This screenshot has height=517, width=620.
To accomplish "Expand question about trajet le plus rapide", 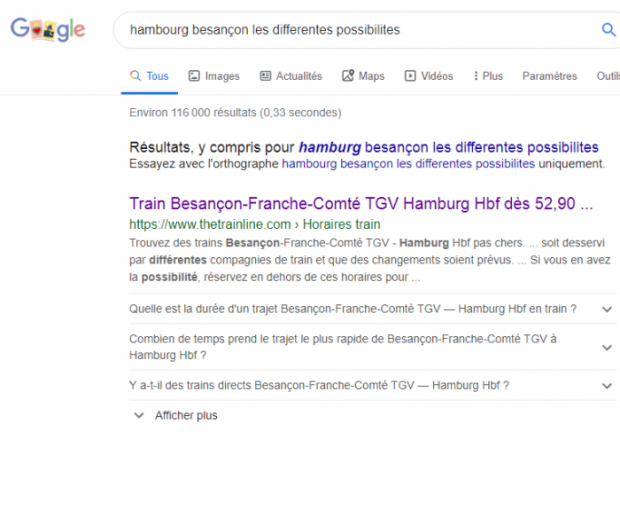I will click(372, 347).
